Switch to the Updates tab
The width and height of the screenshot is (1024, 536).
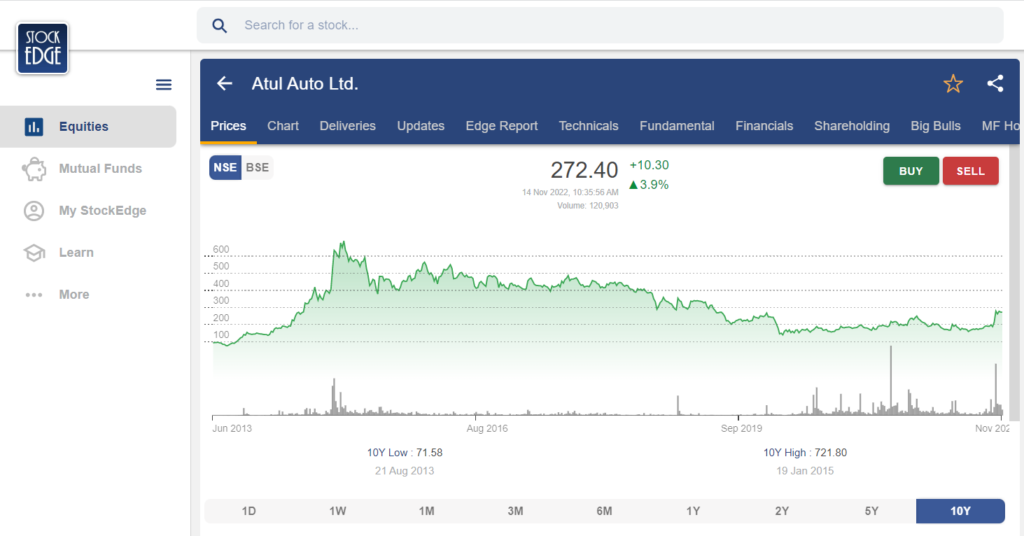tap(421, 126)
